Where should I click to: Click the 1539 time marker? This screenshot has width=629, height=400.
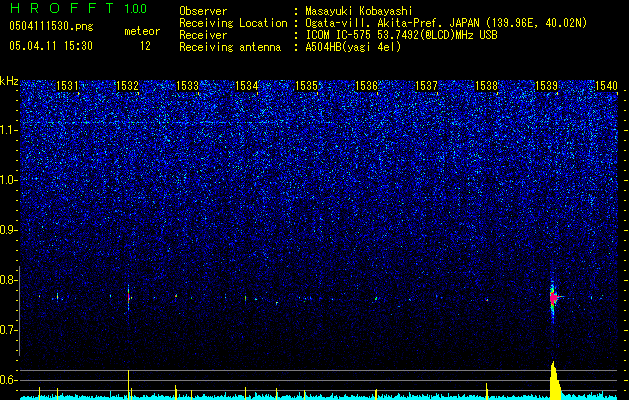(546, 85)
